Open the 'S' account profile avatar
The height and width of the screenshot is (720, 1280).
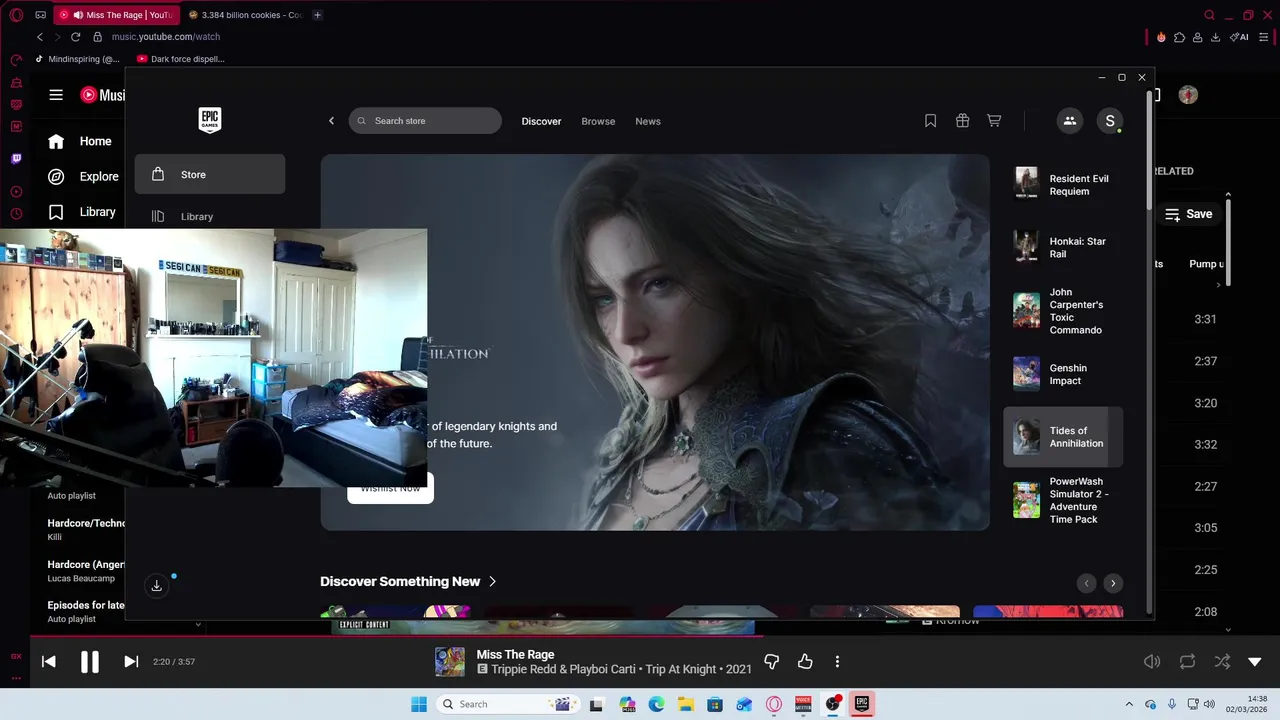coord(1109,121)
